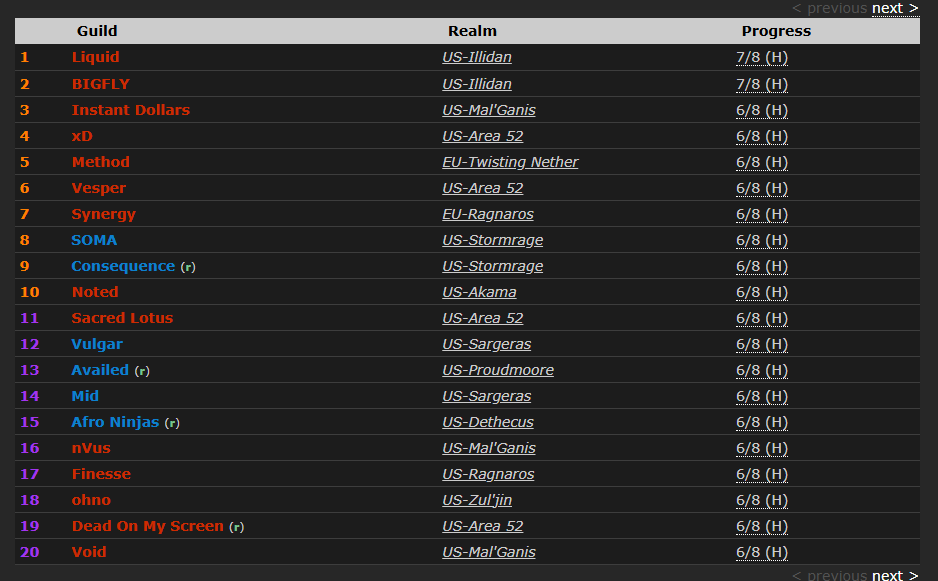Viewport: 938px width, 581px height.
Task: Open the ohno guild link
Action: click(91, 500)
